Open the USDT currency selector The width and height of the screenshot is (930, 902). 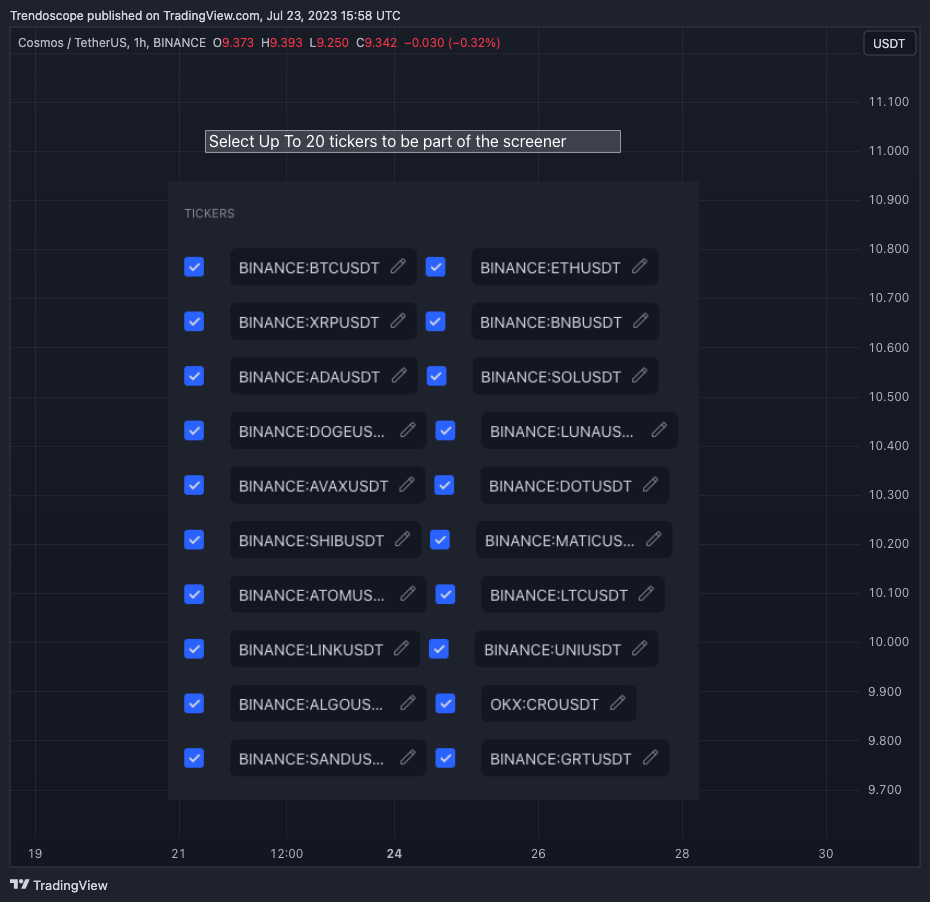(888, 43)
